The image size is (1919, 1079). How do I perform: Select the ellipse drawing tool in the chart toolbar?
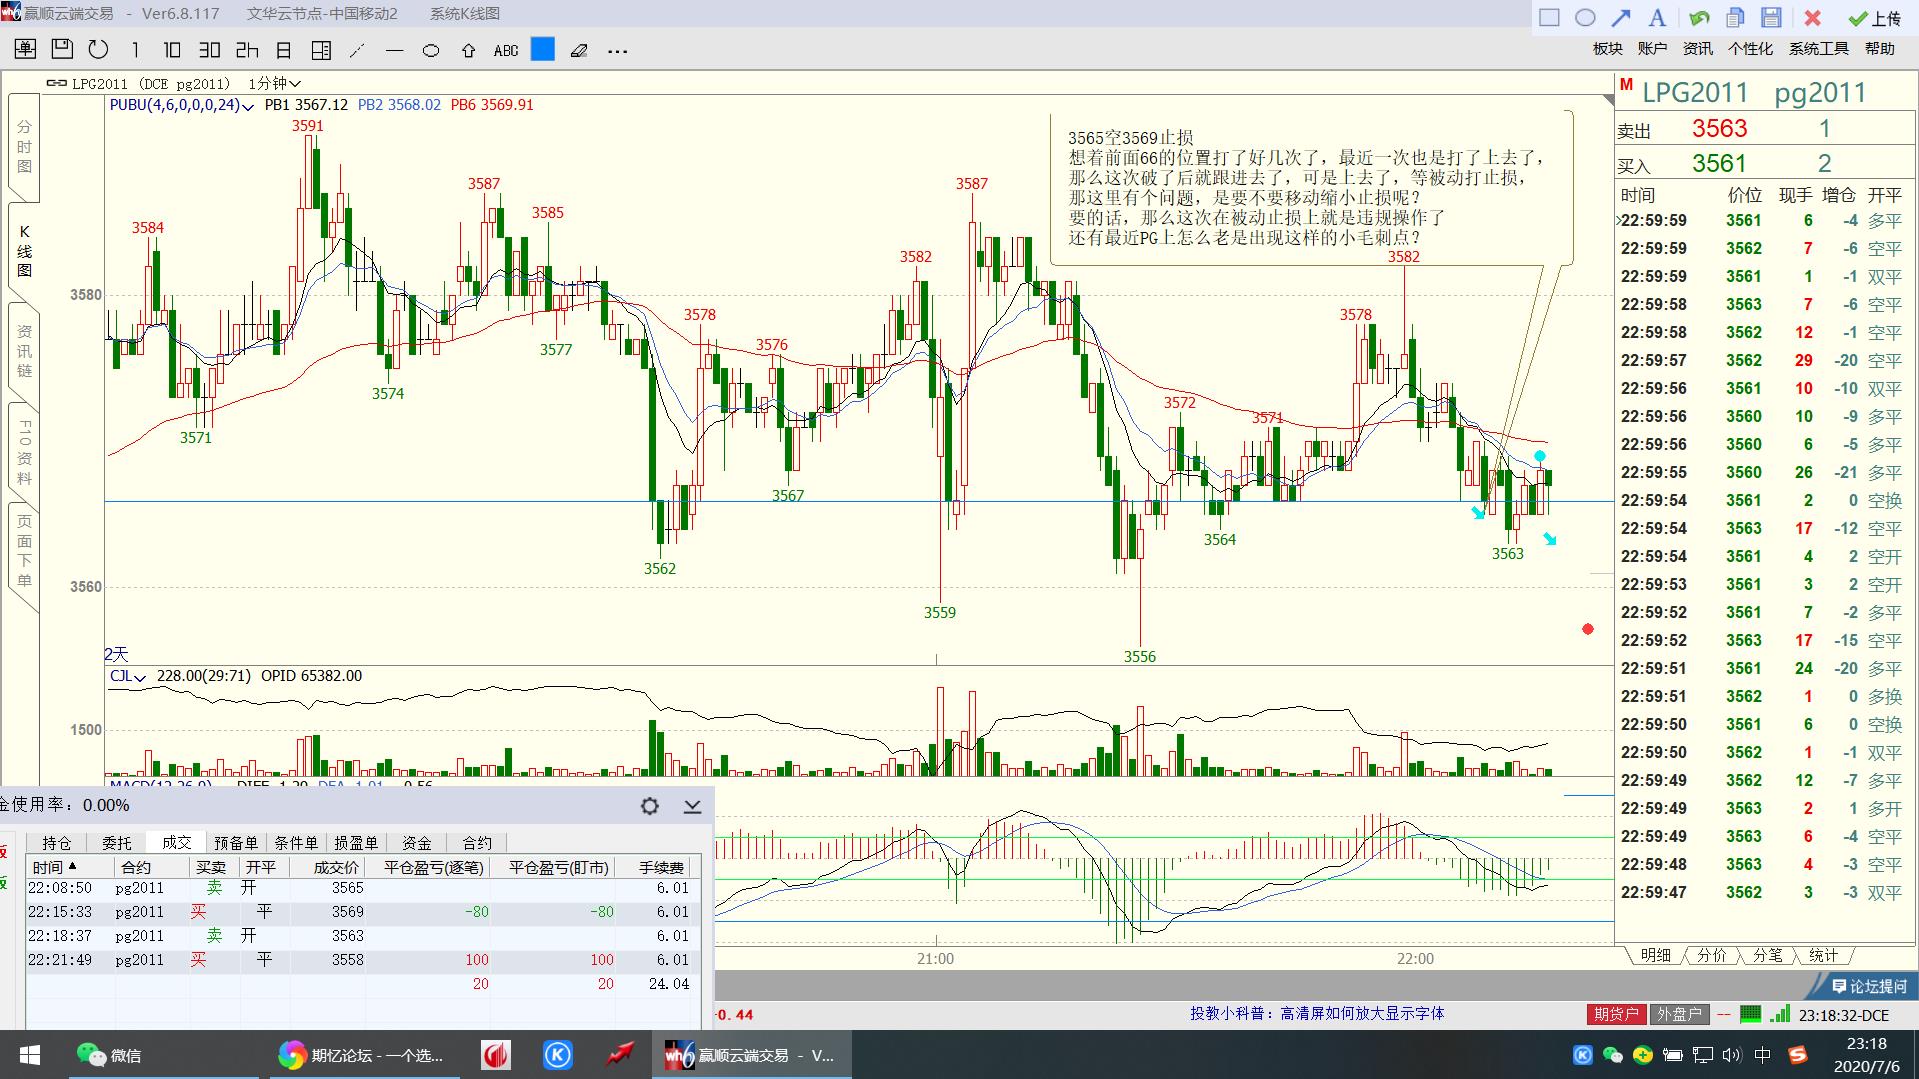click(431, 50)
